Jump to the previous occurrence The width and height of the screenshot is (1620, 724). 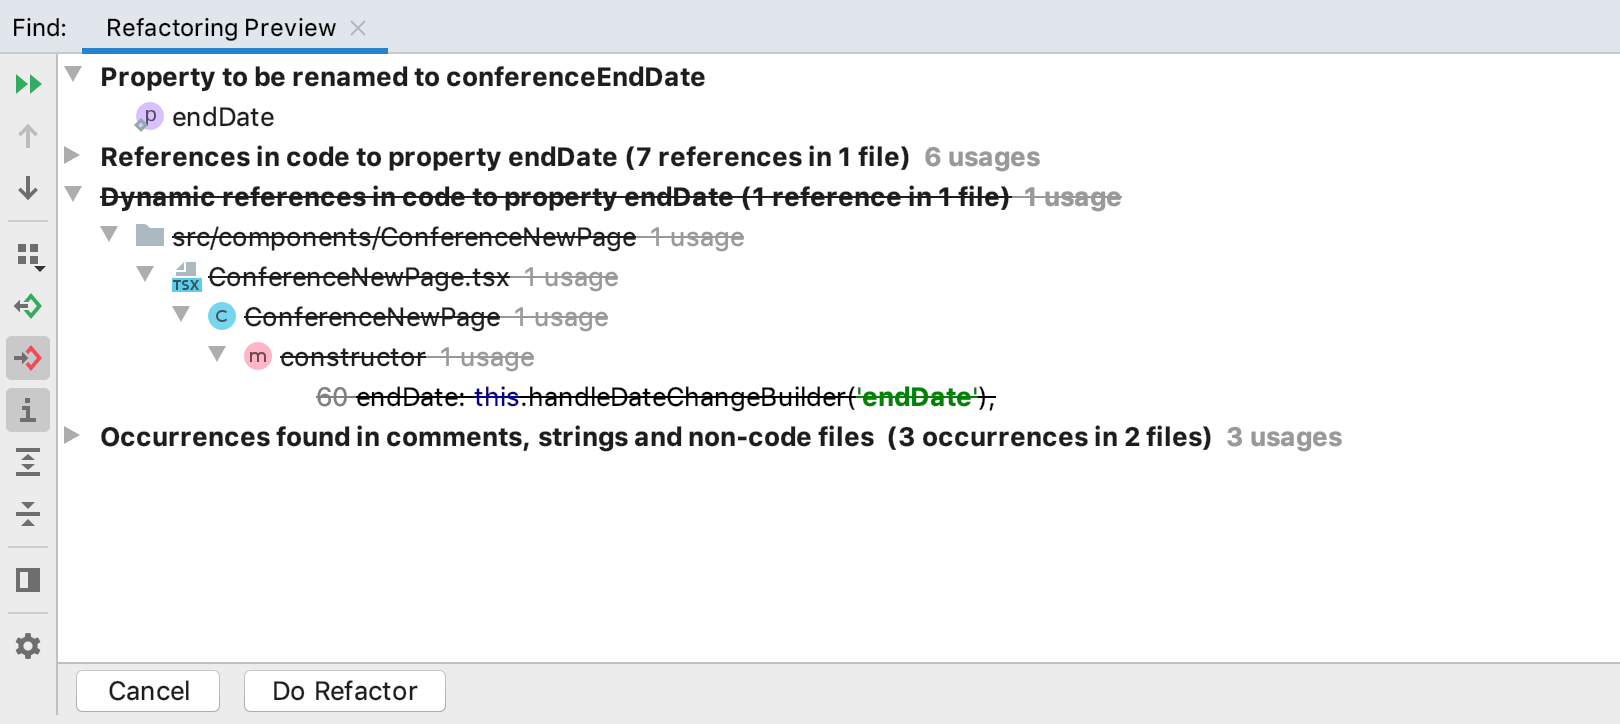click(27, 135)
